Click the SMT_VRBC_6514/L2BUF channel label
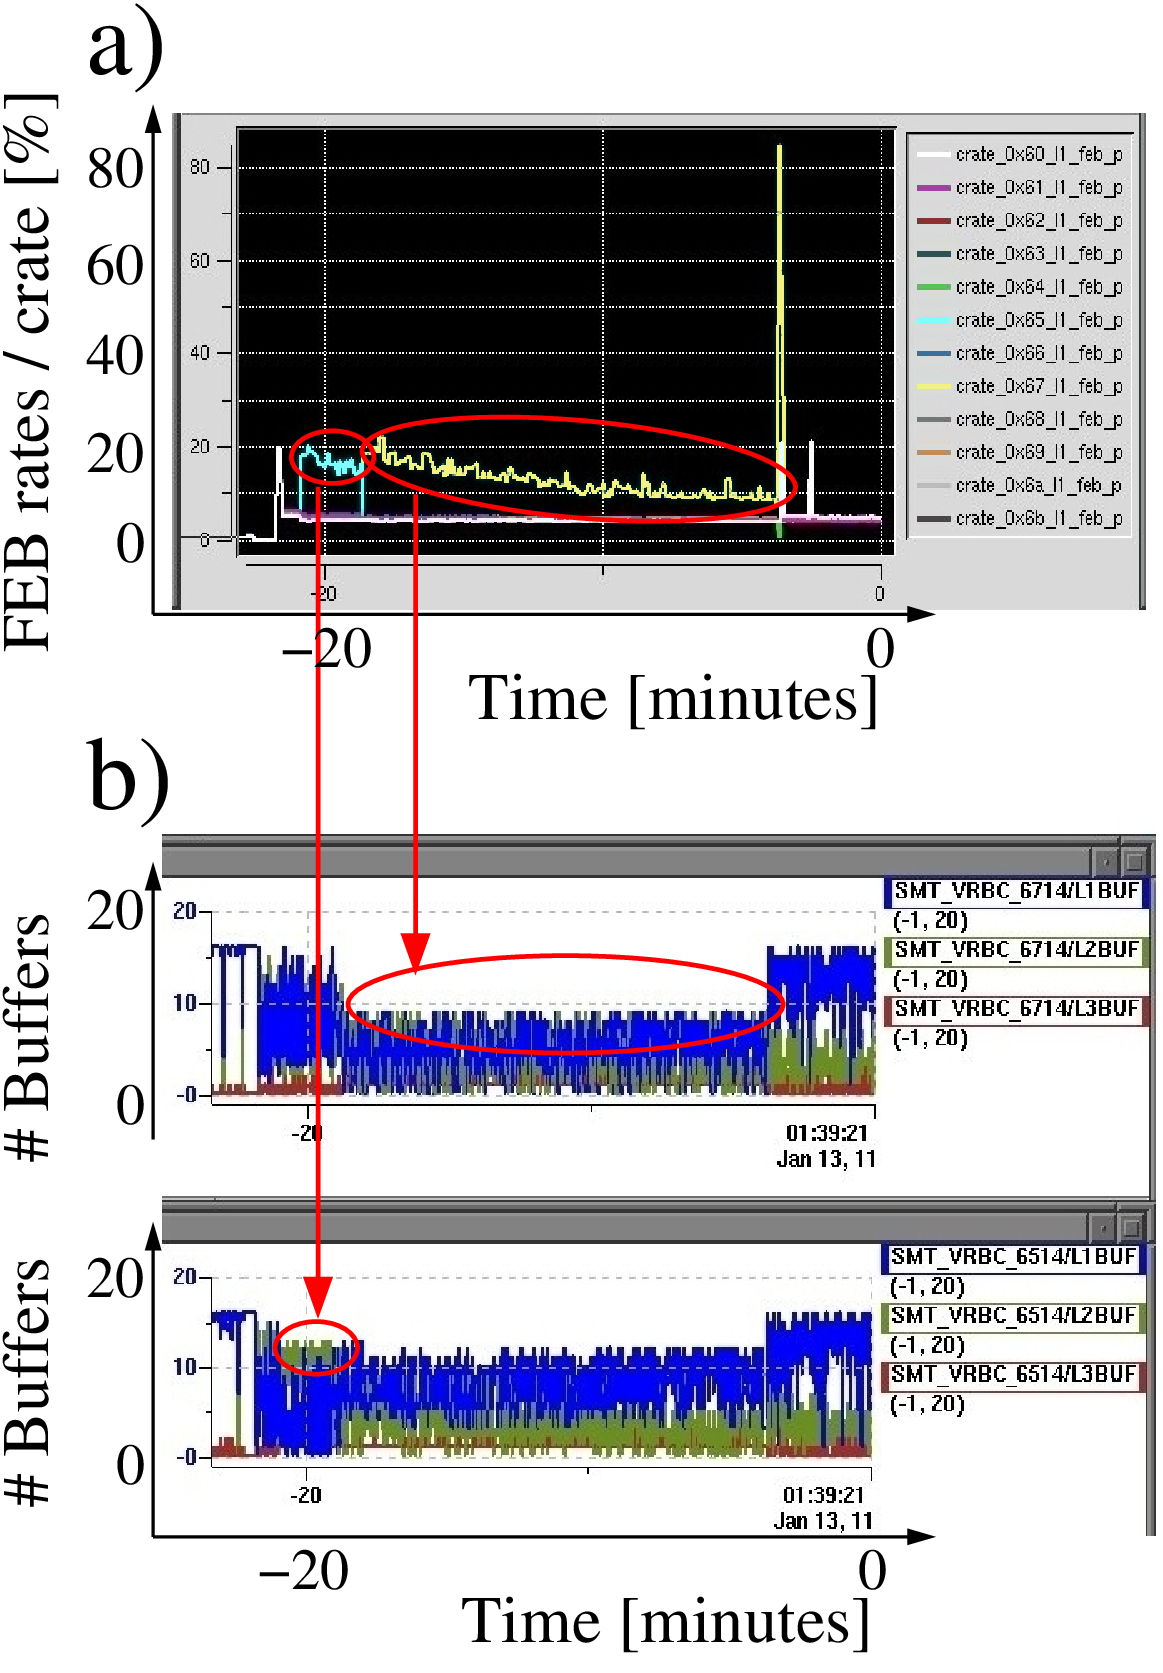This screenshot has height=1673, width=1163. pos(1013,1315)
